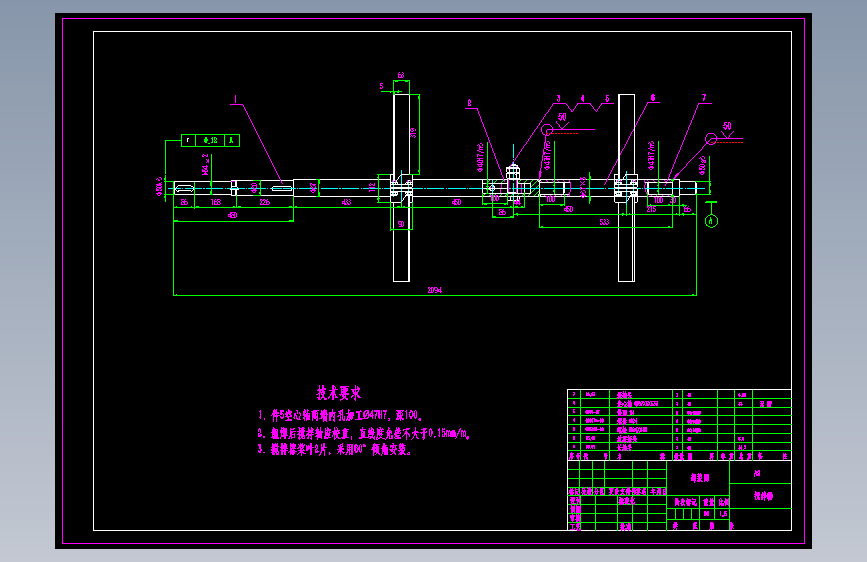Image resolution: width=867 pixels, height=562 pixels.
Task: Click part balloon number 3
Action: (x=558, y=98)
